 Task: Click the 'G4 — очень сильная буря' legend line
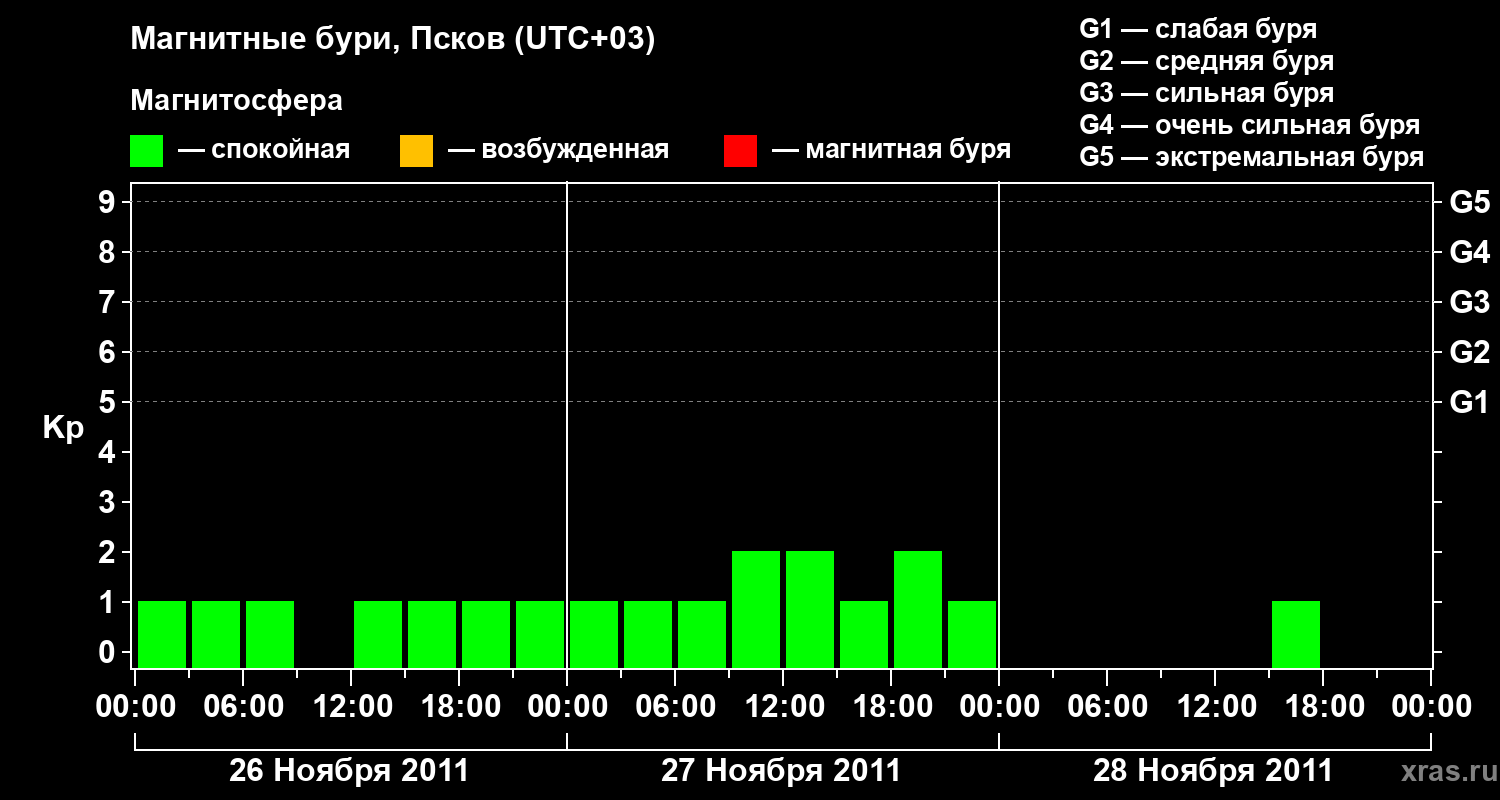coord(1250,125)
